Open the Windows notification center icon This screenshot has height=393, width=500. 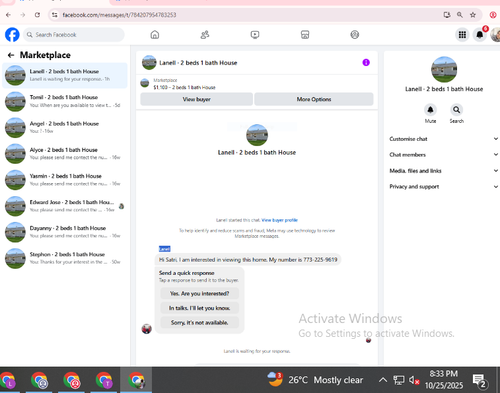(x=480, y=381)
